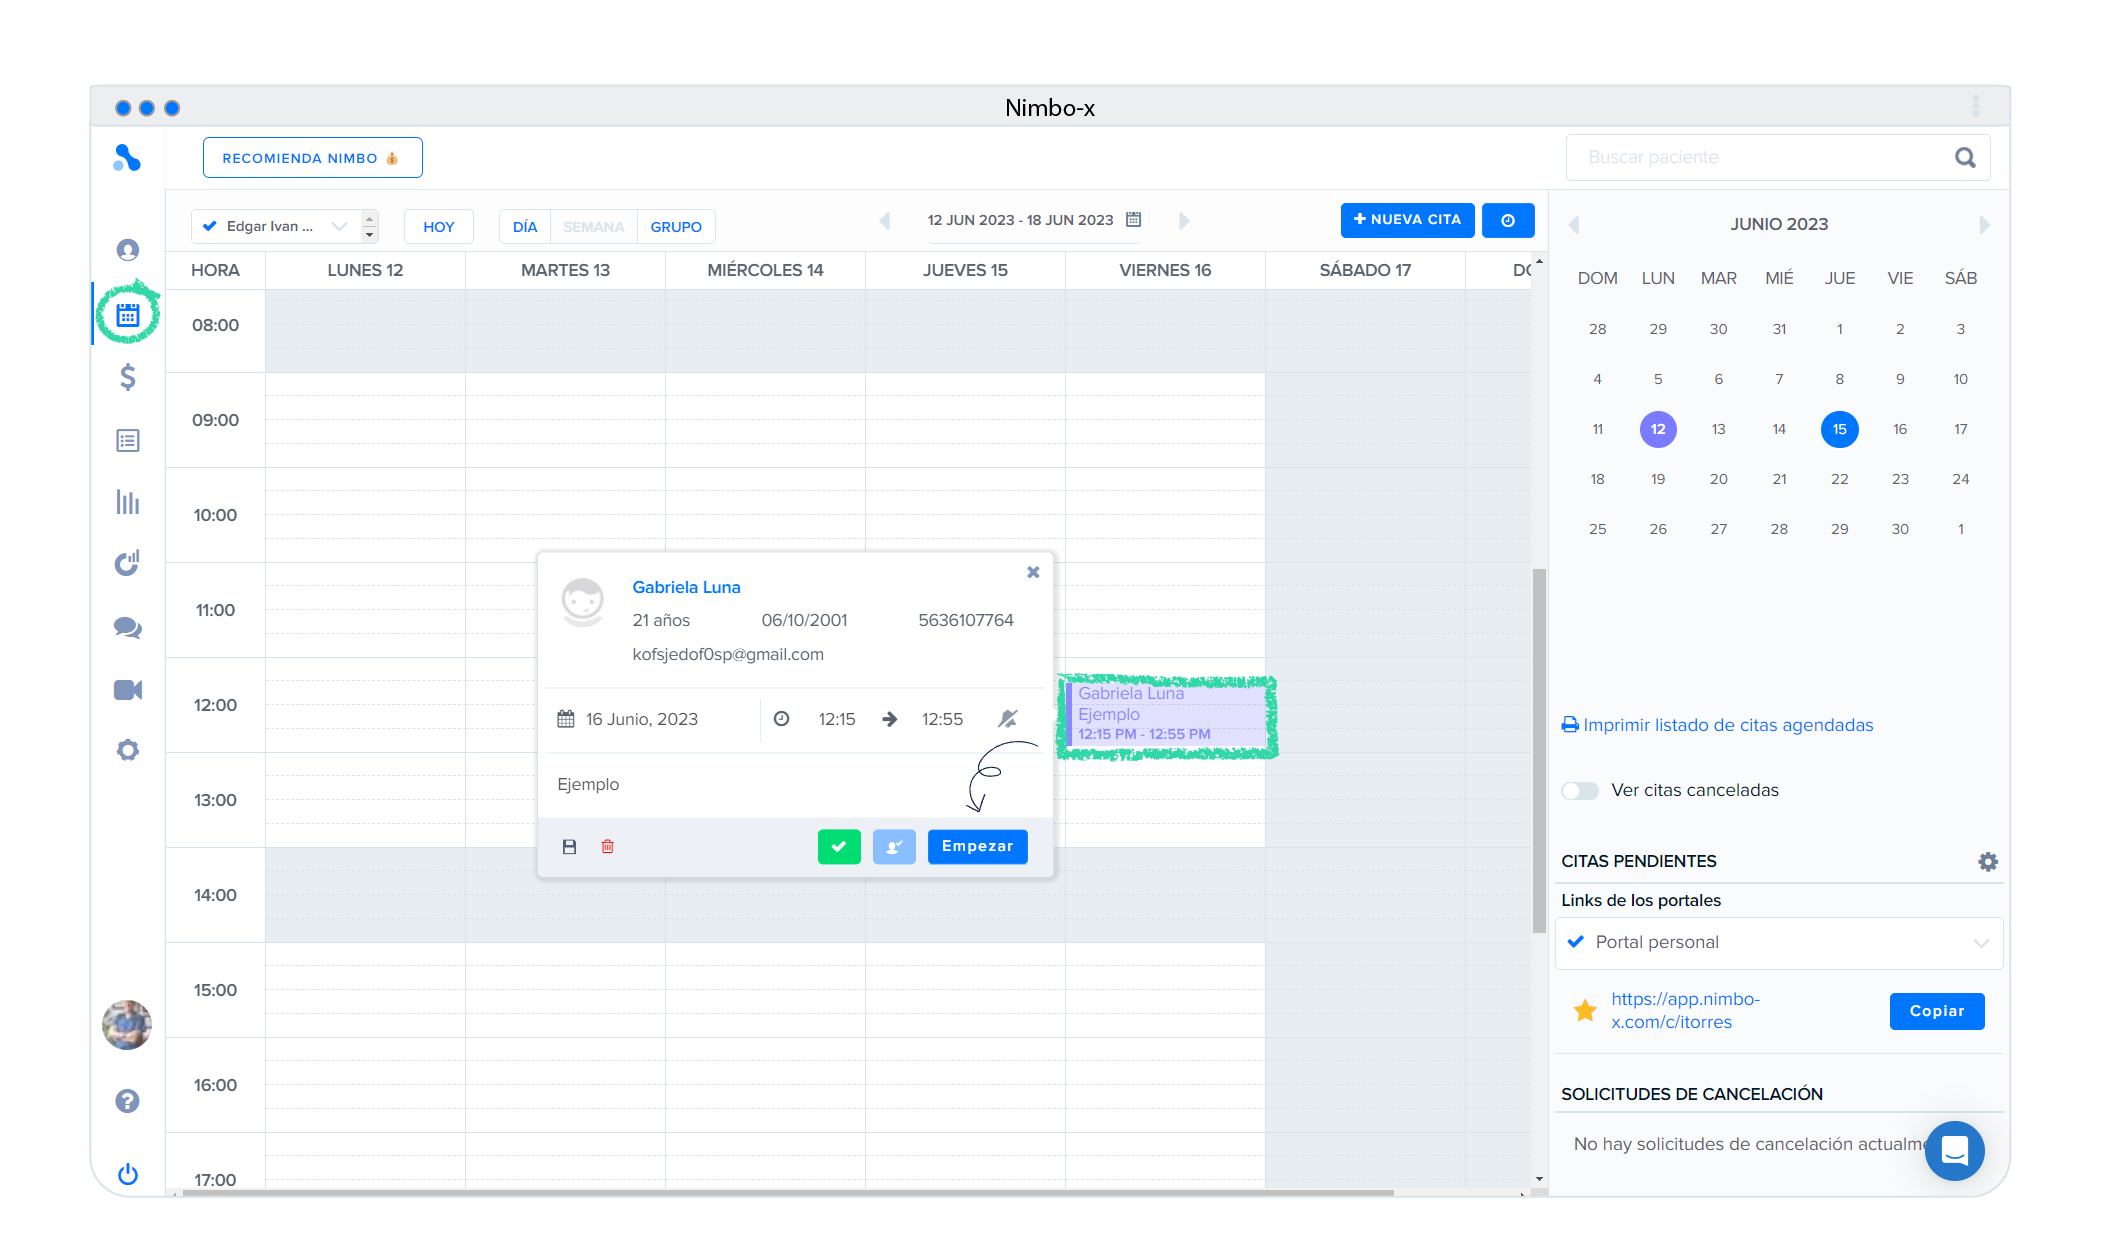Go to next month in mini calendar
This screenshot has width=2101, height=1251.
click(x=1984, y=225)
